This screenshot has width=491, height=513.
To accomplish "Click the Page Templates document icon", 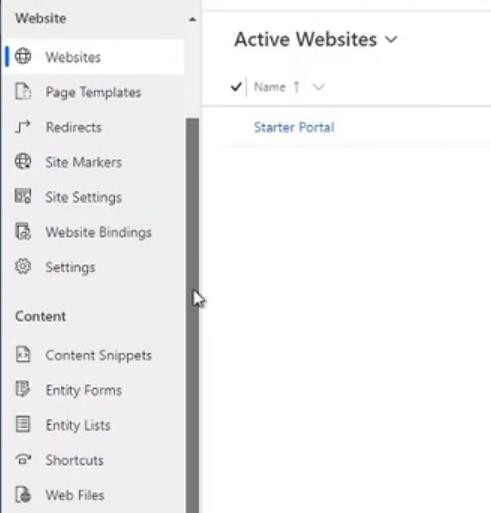I will point(23,92).
